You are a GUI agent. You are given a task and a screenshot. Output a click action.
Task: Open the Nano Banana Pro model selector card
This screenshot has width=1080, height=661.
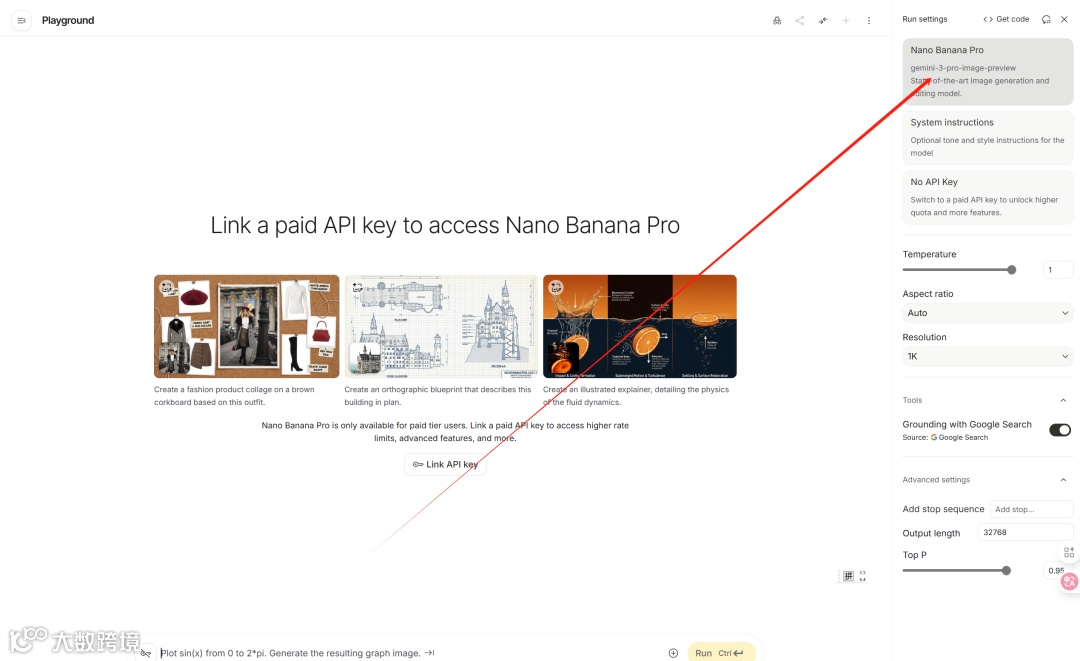pos(987,72)
